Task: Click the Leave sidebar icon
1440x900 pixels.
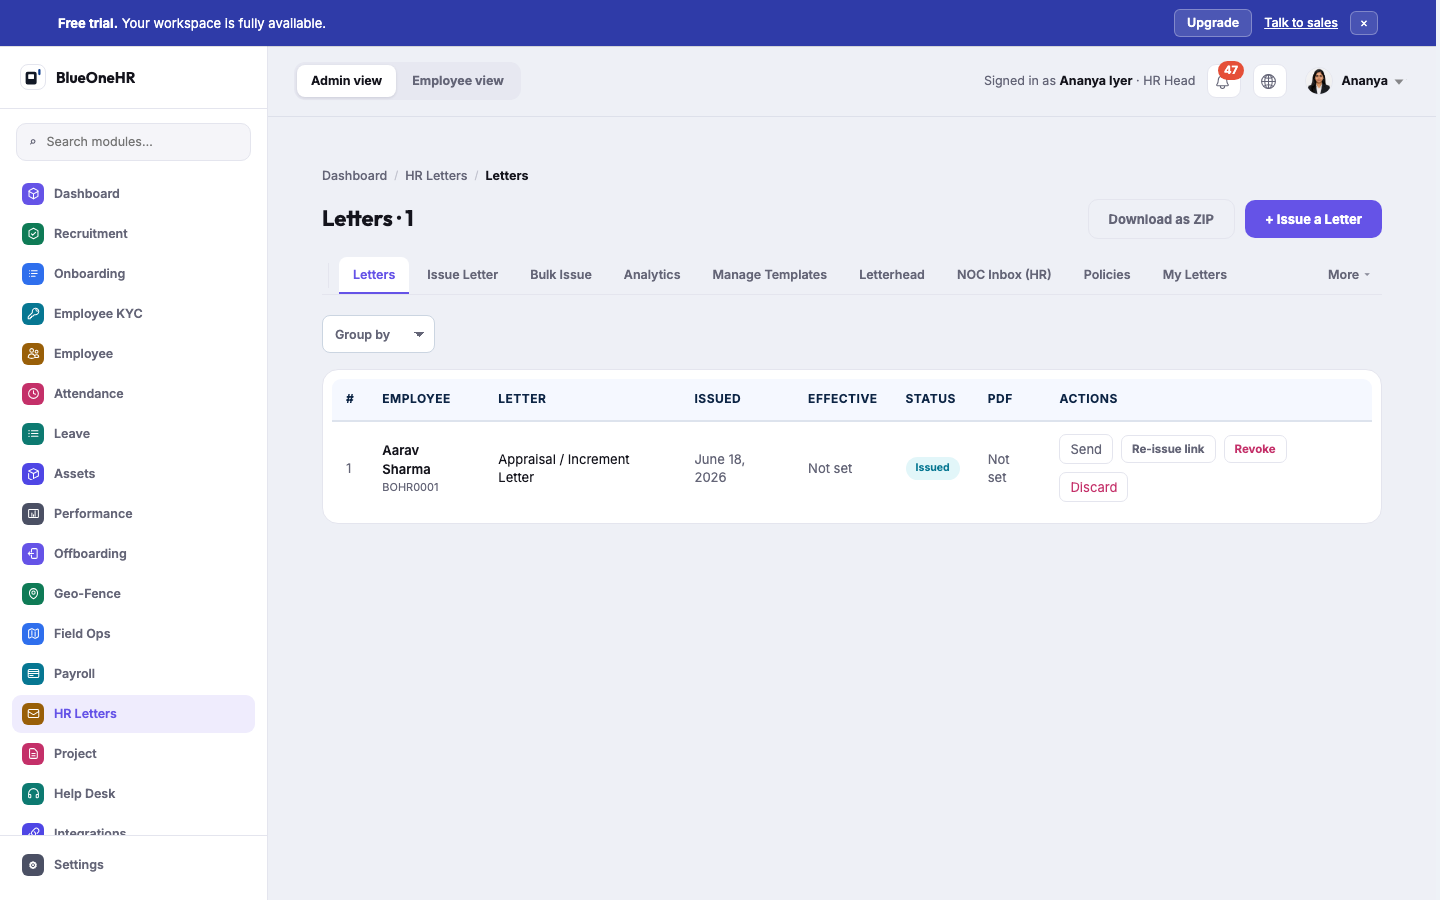Action: 33,434
